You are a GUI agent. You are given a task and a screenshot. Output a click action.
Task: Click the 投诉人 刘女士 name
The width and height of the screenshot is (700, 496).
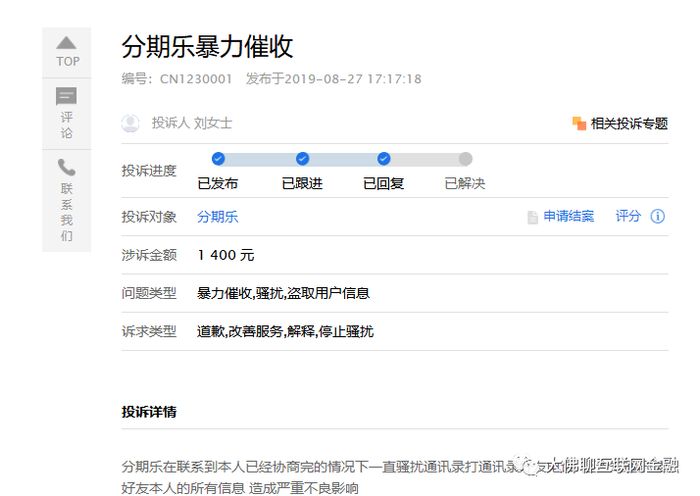click(x=192, y=123)
